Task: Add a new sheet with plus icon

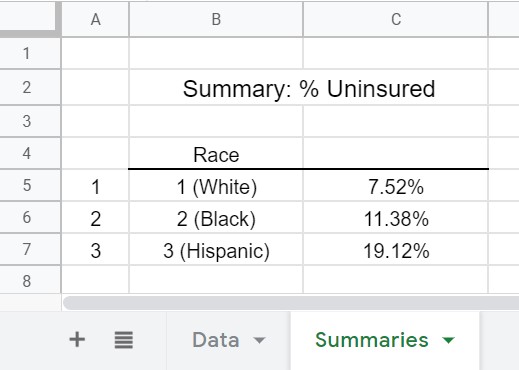Action: point(77,340)
